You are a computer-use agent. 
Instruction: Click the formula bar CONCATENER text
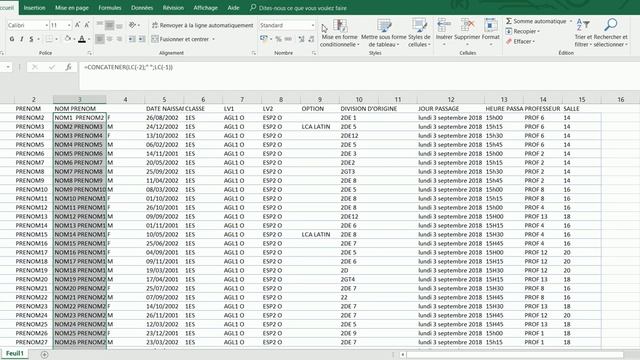coord(128,67)
